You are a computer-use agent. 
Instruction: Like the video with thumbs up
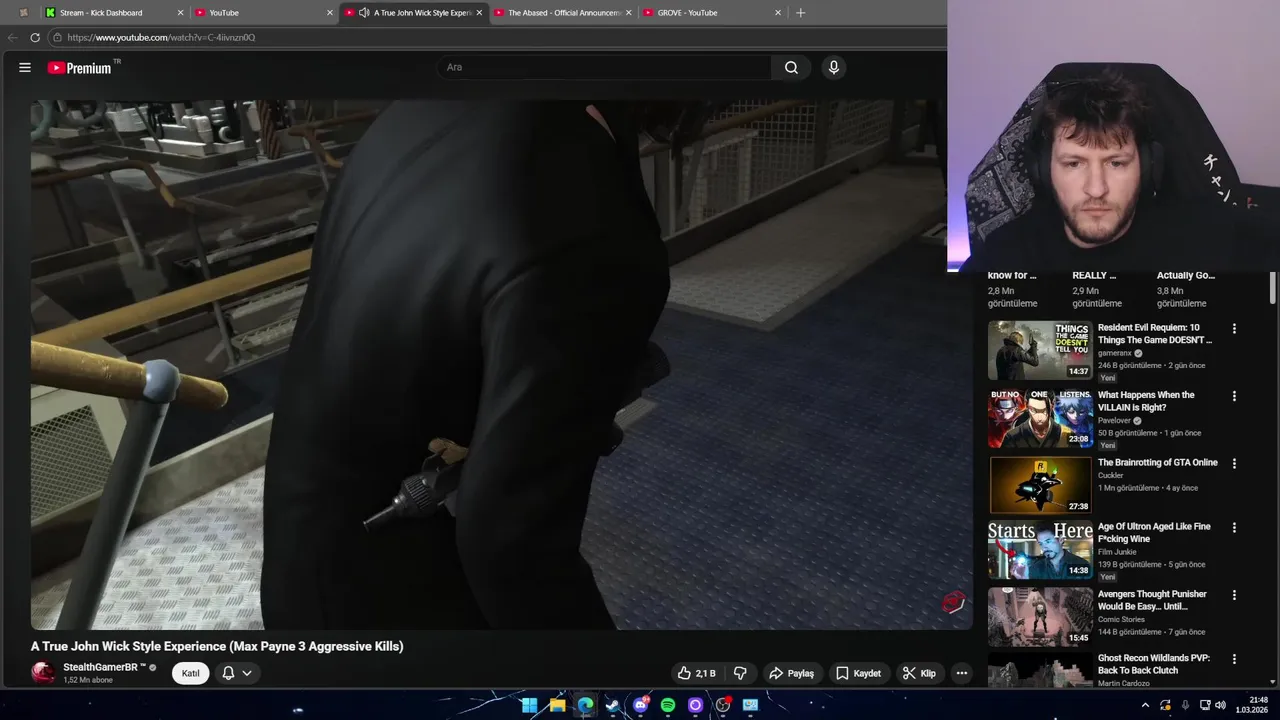click(696, 673)
